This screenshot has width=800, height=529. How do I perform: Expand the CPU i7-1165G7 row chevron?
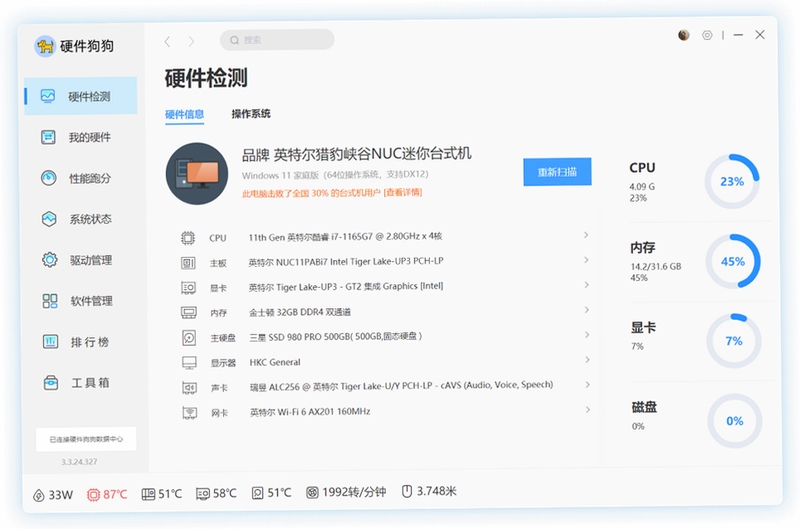pyautogui.click(x=586, y=235)
